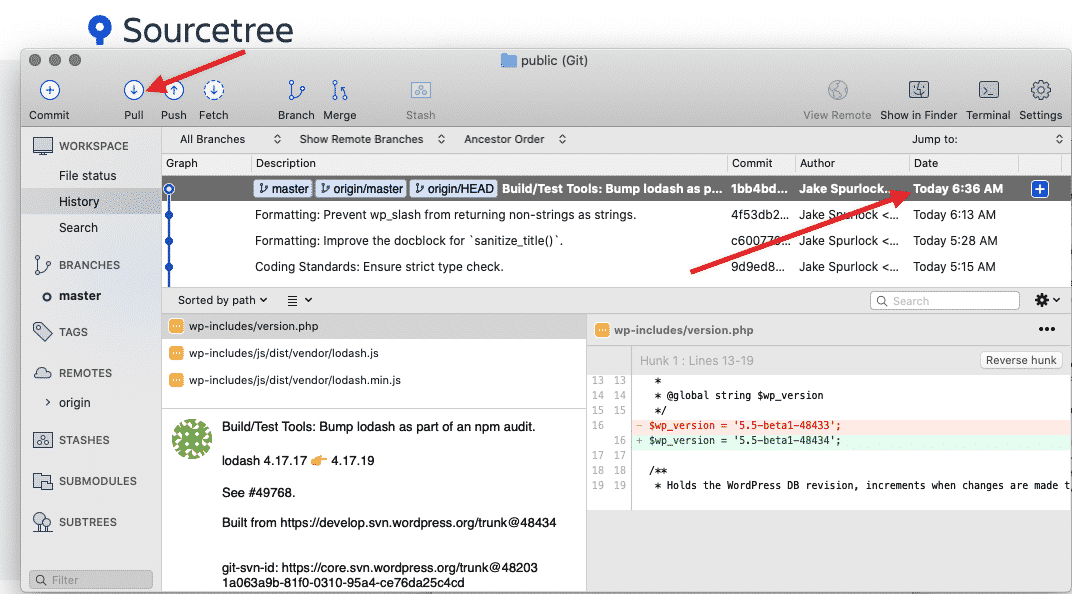Click the Stash toolbar icon
The height and width of the screenshot is (594, 1072).
(420, 90)
